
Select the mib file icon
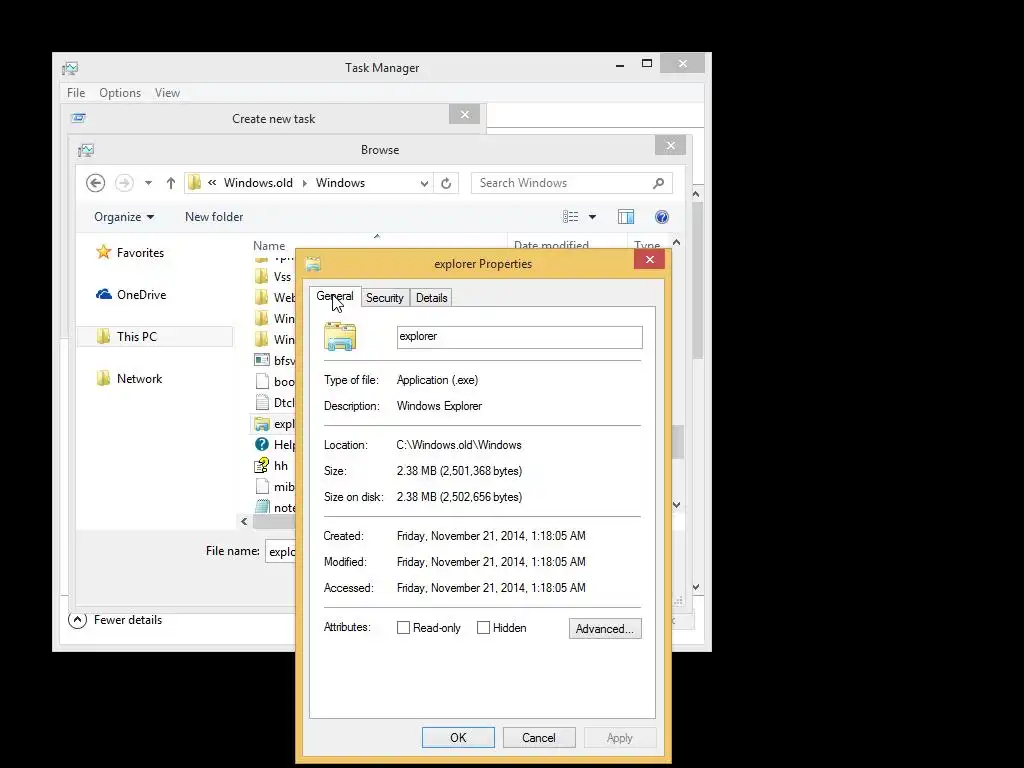click(262, 487)
